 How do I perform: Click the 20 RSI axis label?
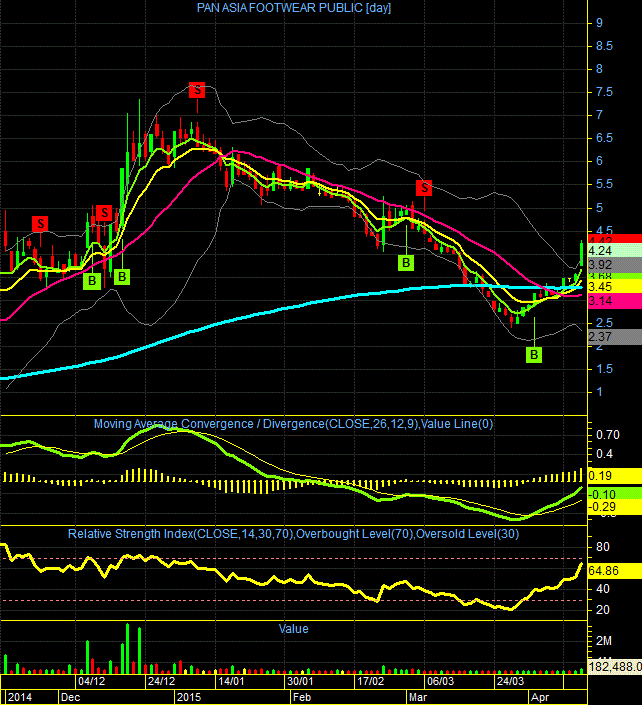(603, 610)
